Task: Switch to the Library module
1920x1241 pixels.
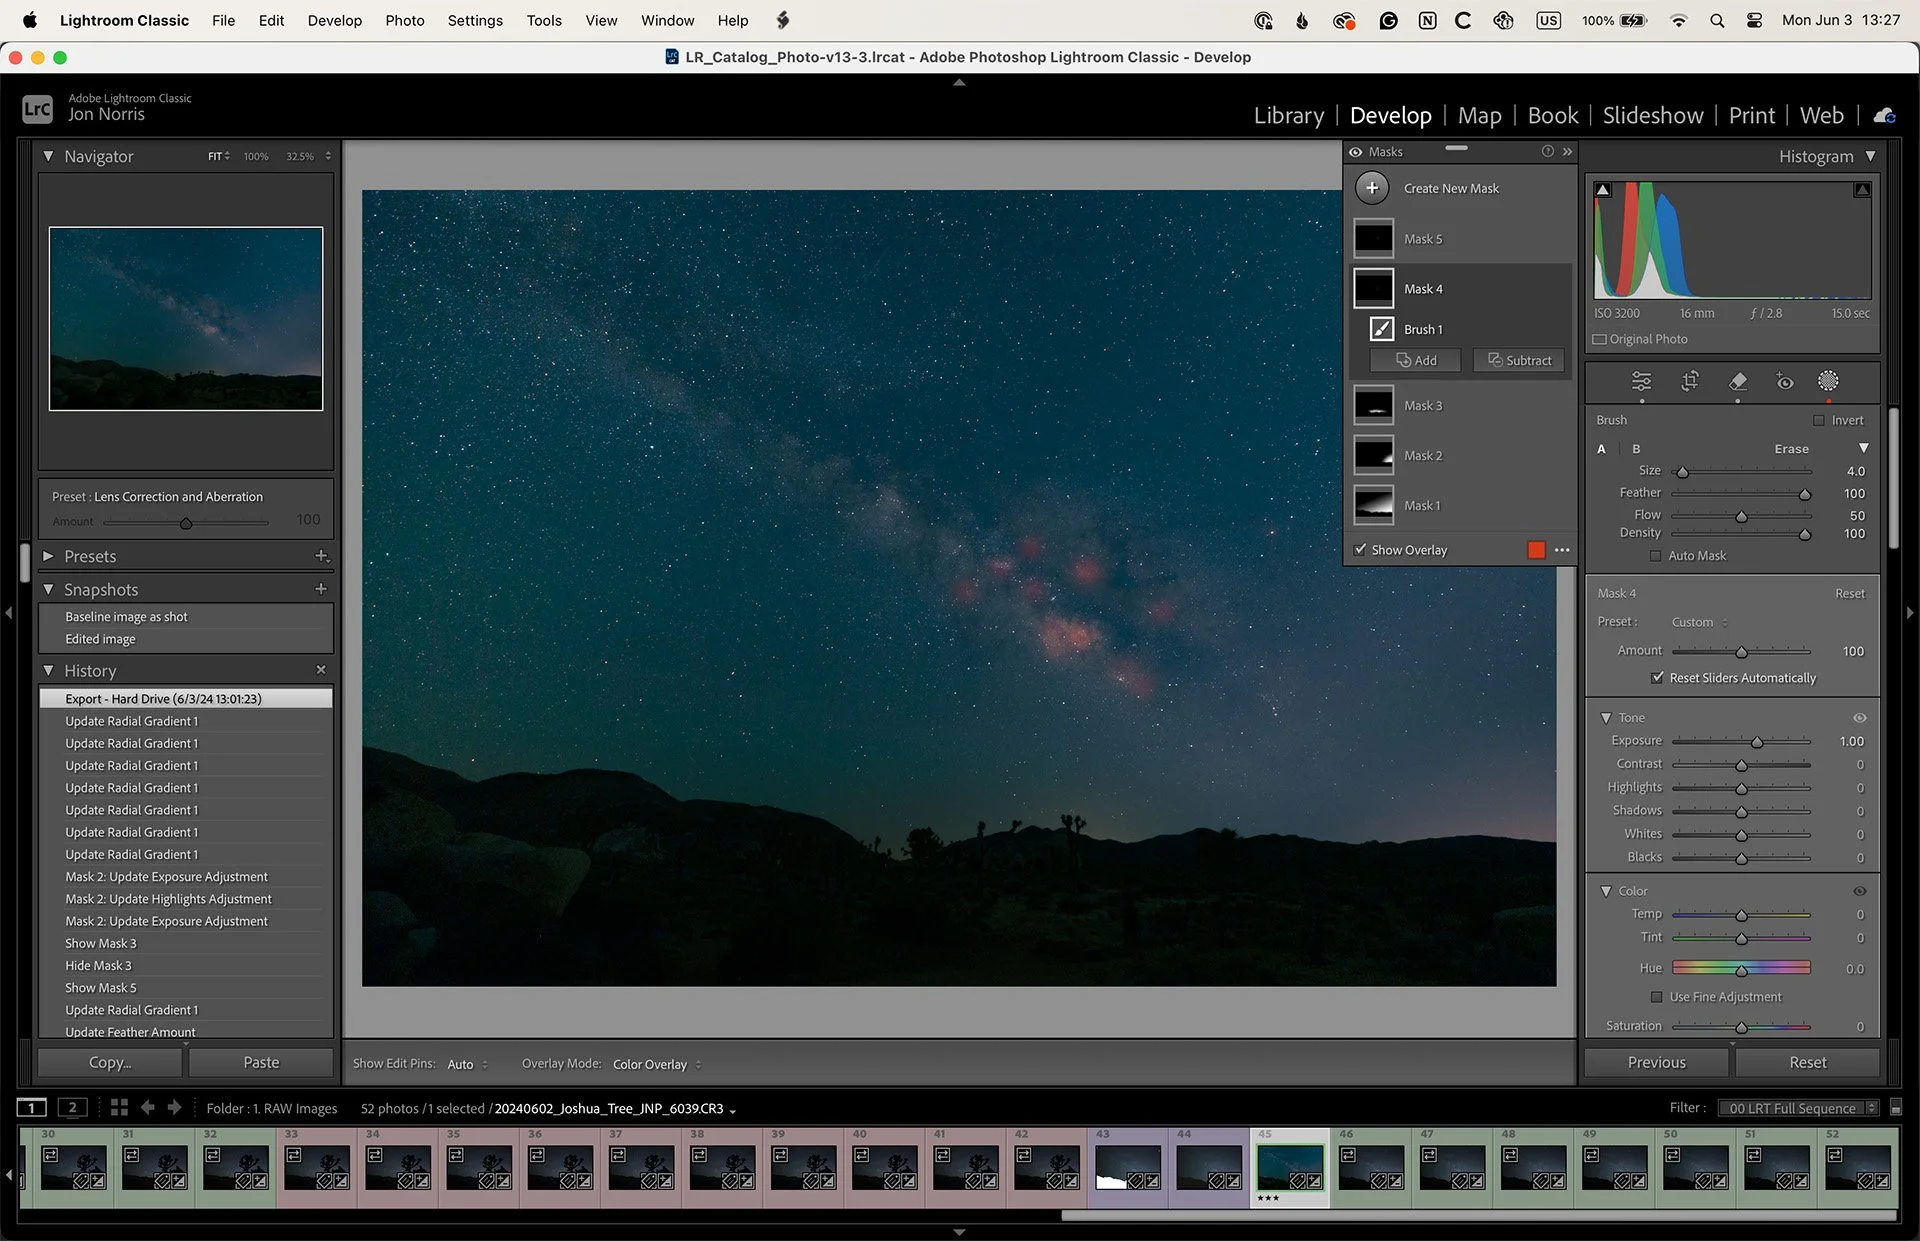Action: click(x=1288, y=115)
